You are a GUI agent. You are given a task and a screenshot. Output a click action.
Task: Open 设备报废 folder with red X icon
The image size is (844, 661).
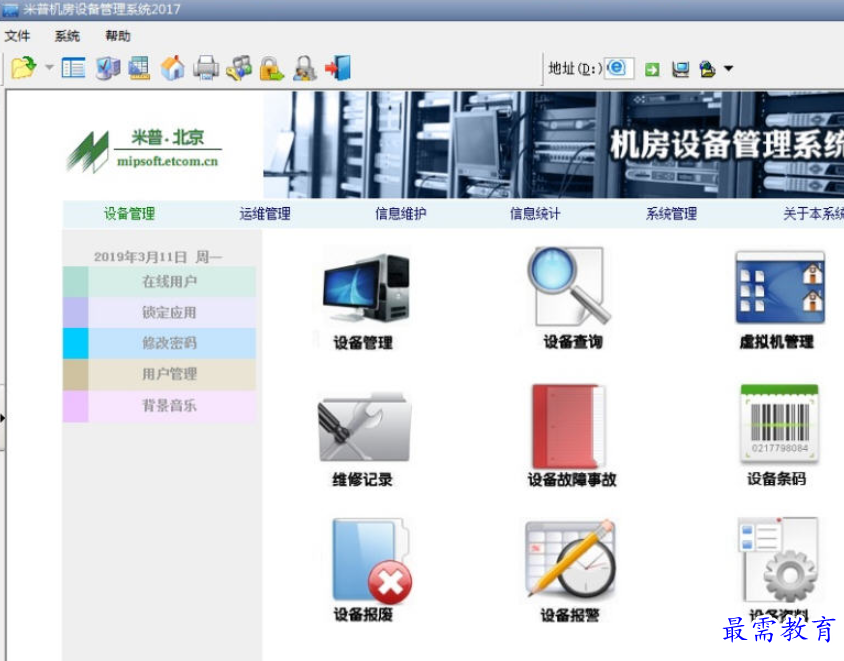[371, 560]
